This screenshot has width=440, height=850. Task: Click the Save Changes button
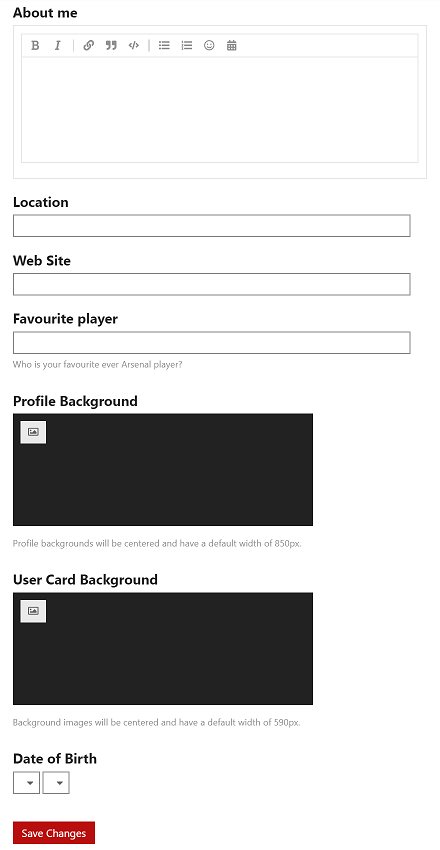pyautogui.click(x=54, y=833)
